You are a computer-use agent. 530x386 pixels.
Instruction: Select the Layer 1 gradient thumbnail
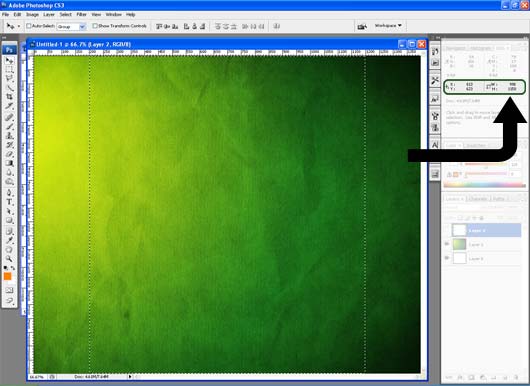point(459,244)
